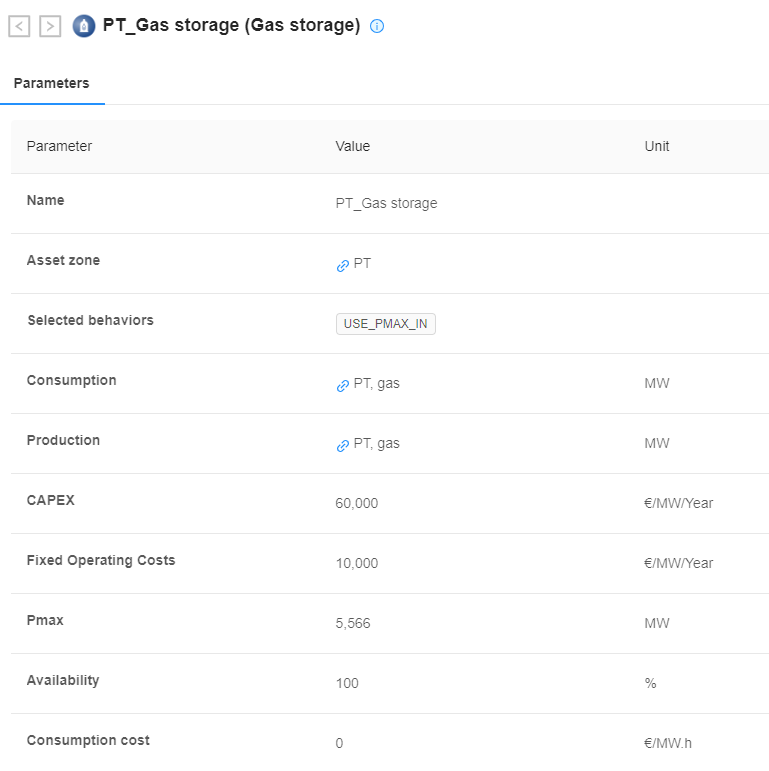Click the CAPEX value 60,000

356,503
